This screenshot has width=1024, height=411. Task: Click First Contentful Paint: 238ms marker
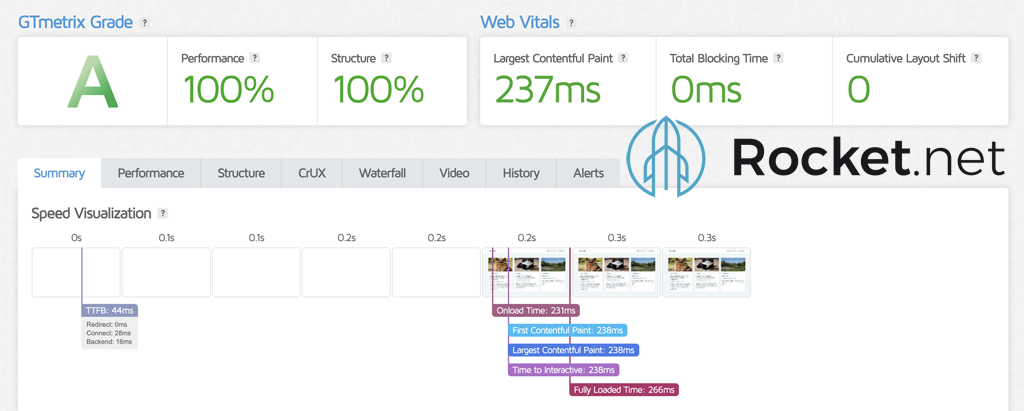tap(568, 331)
